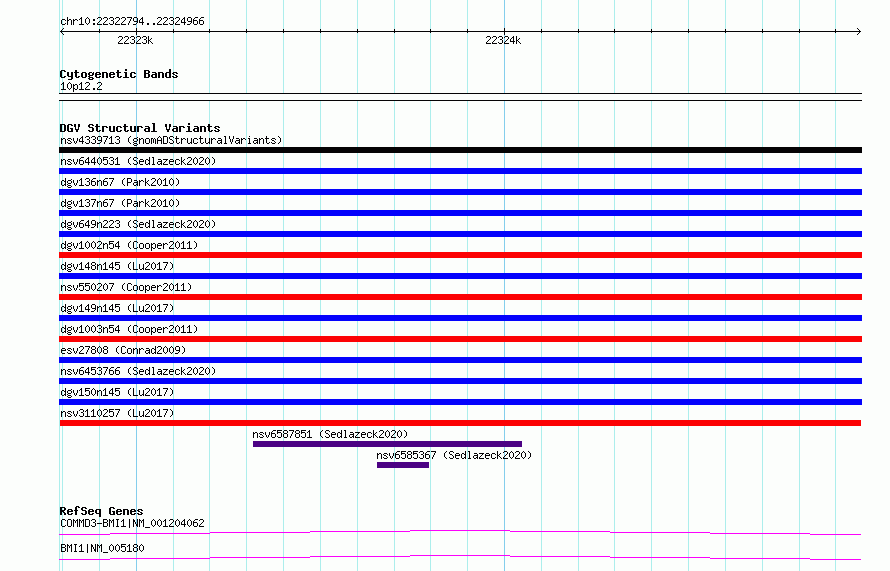The image size is (890, 571).
Task: Open variant nsv4339713 (gnomADStructuralVariants) label
Action: click(171, 140)
